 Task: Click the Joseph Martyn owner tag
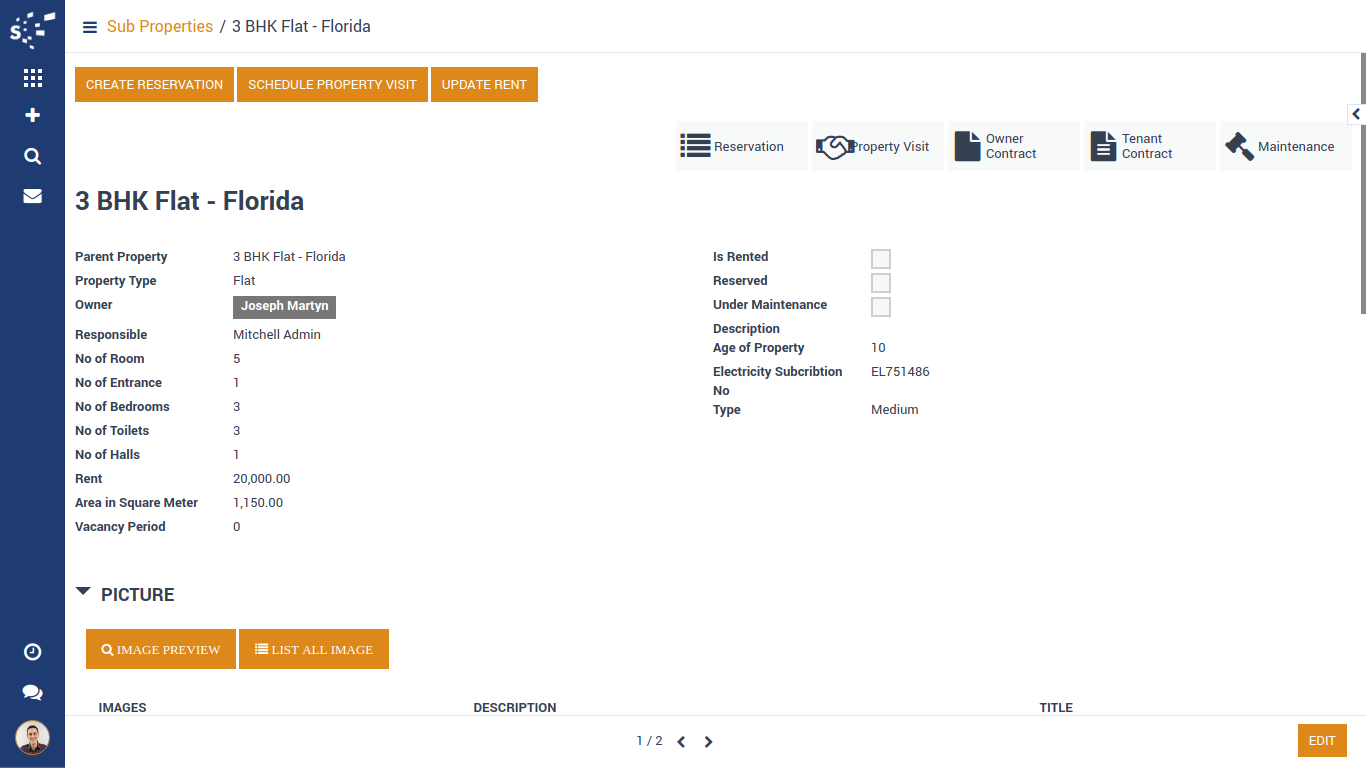coord(284,307)
